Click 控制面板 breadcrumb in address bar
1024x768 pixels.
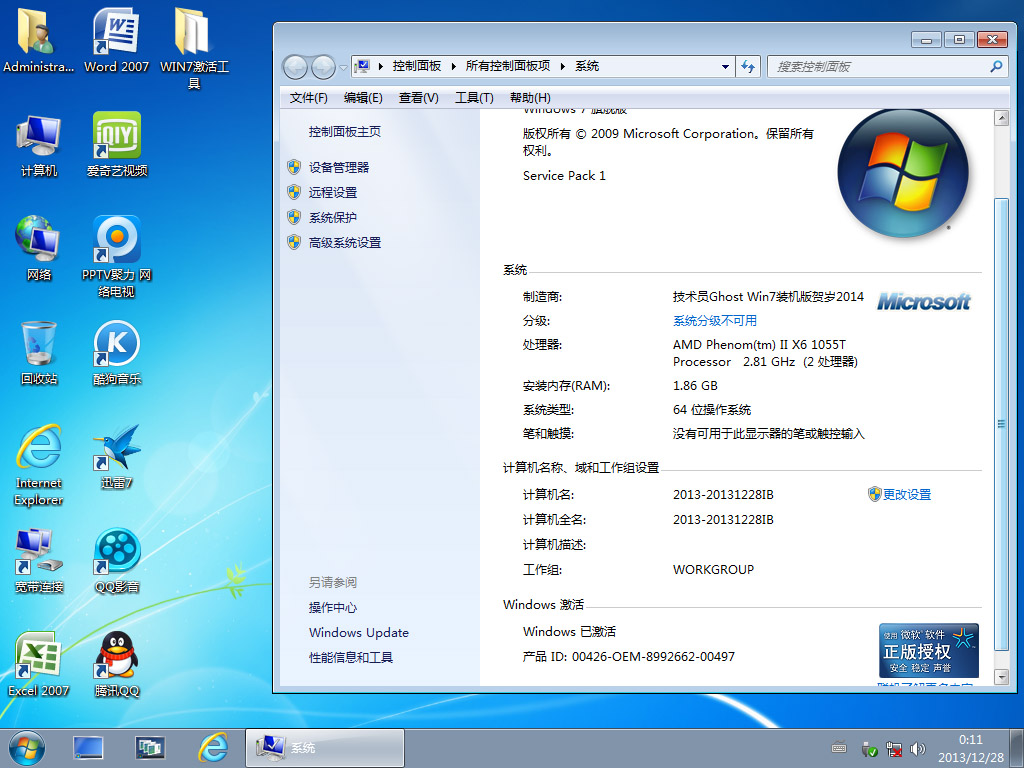pos(417,66)
